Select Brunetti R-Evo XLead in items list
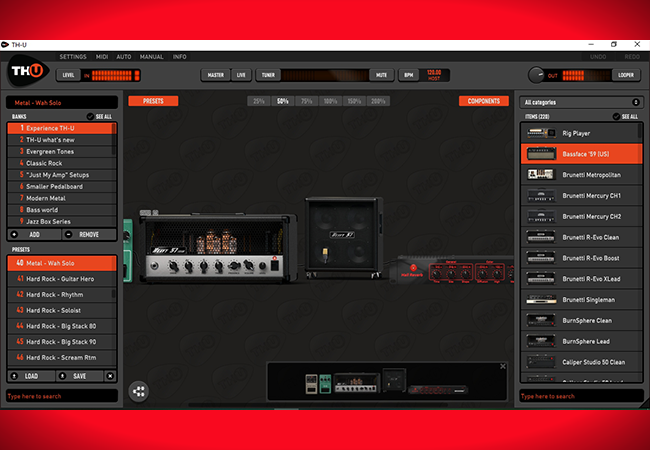The width and height of the screenshot is (650, 450). point(582,278)
